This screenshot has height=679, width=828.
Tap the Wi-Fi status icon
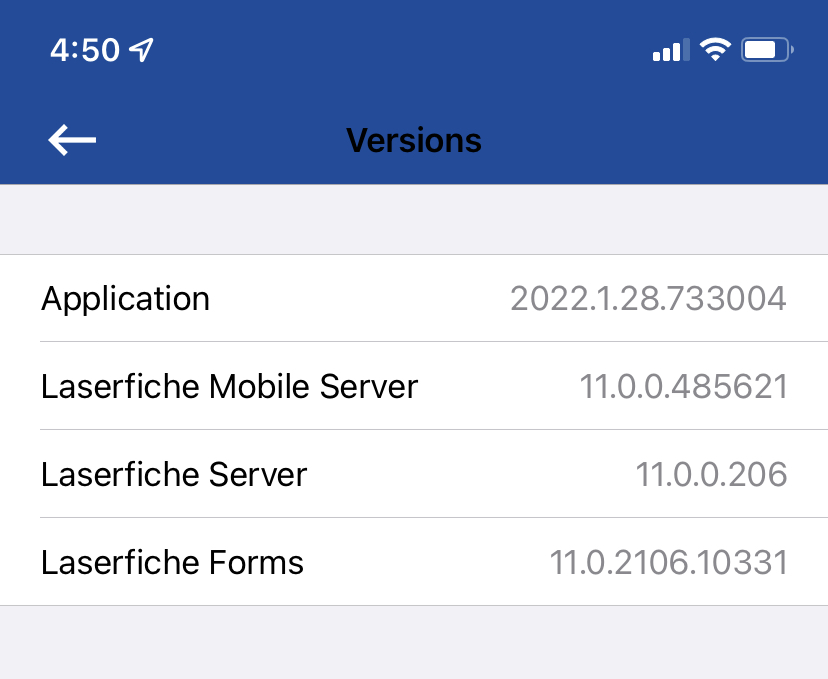click(715, 49)
